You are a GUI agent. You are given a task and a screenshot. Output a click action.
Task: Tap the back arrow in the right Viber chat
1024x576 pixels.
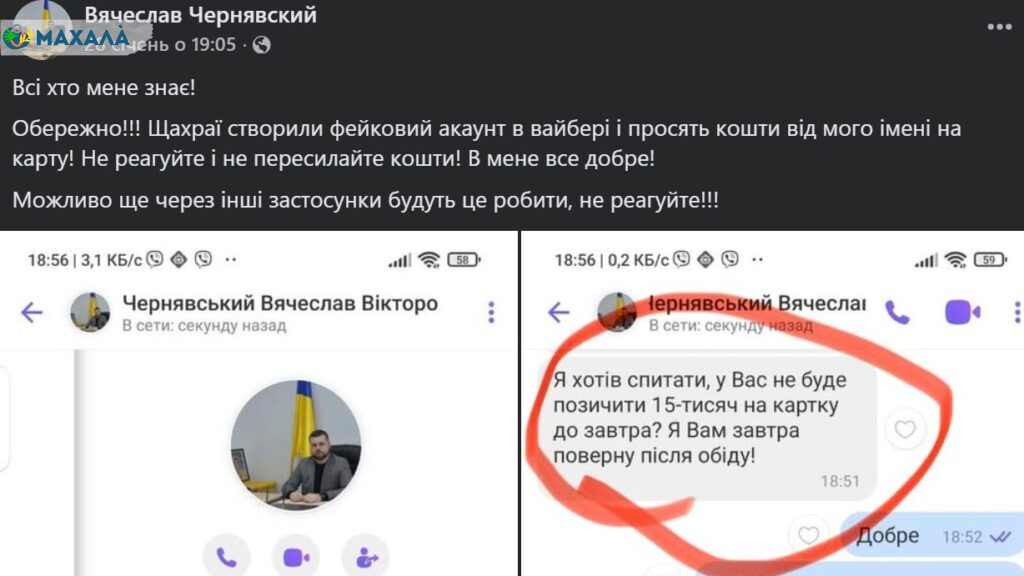point(558,313)
